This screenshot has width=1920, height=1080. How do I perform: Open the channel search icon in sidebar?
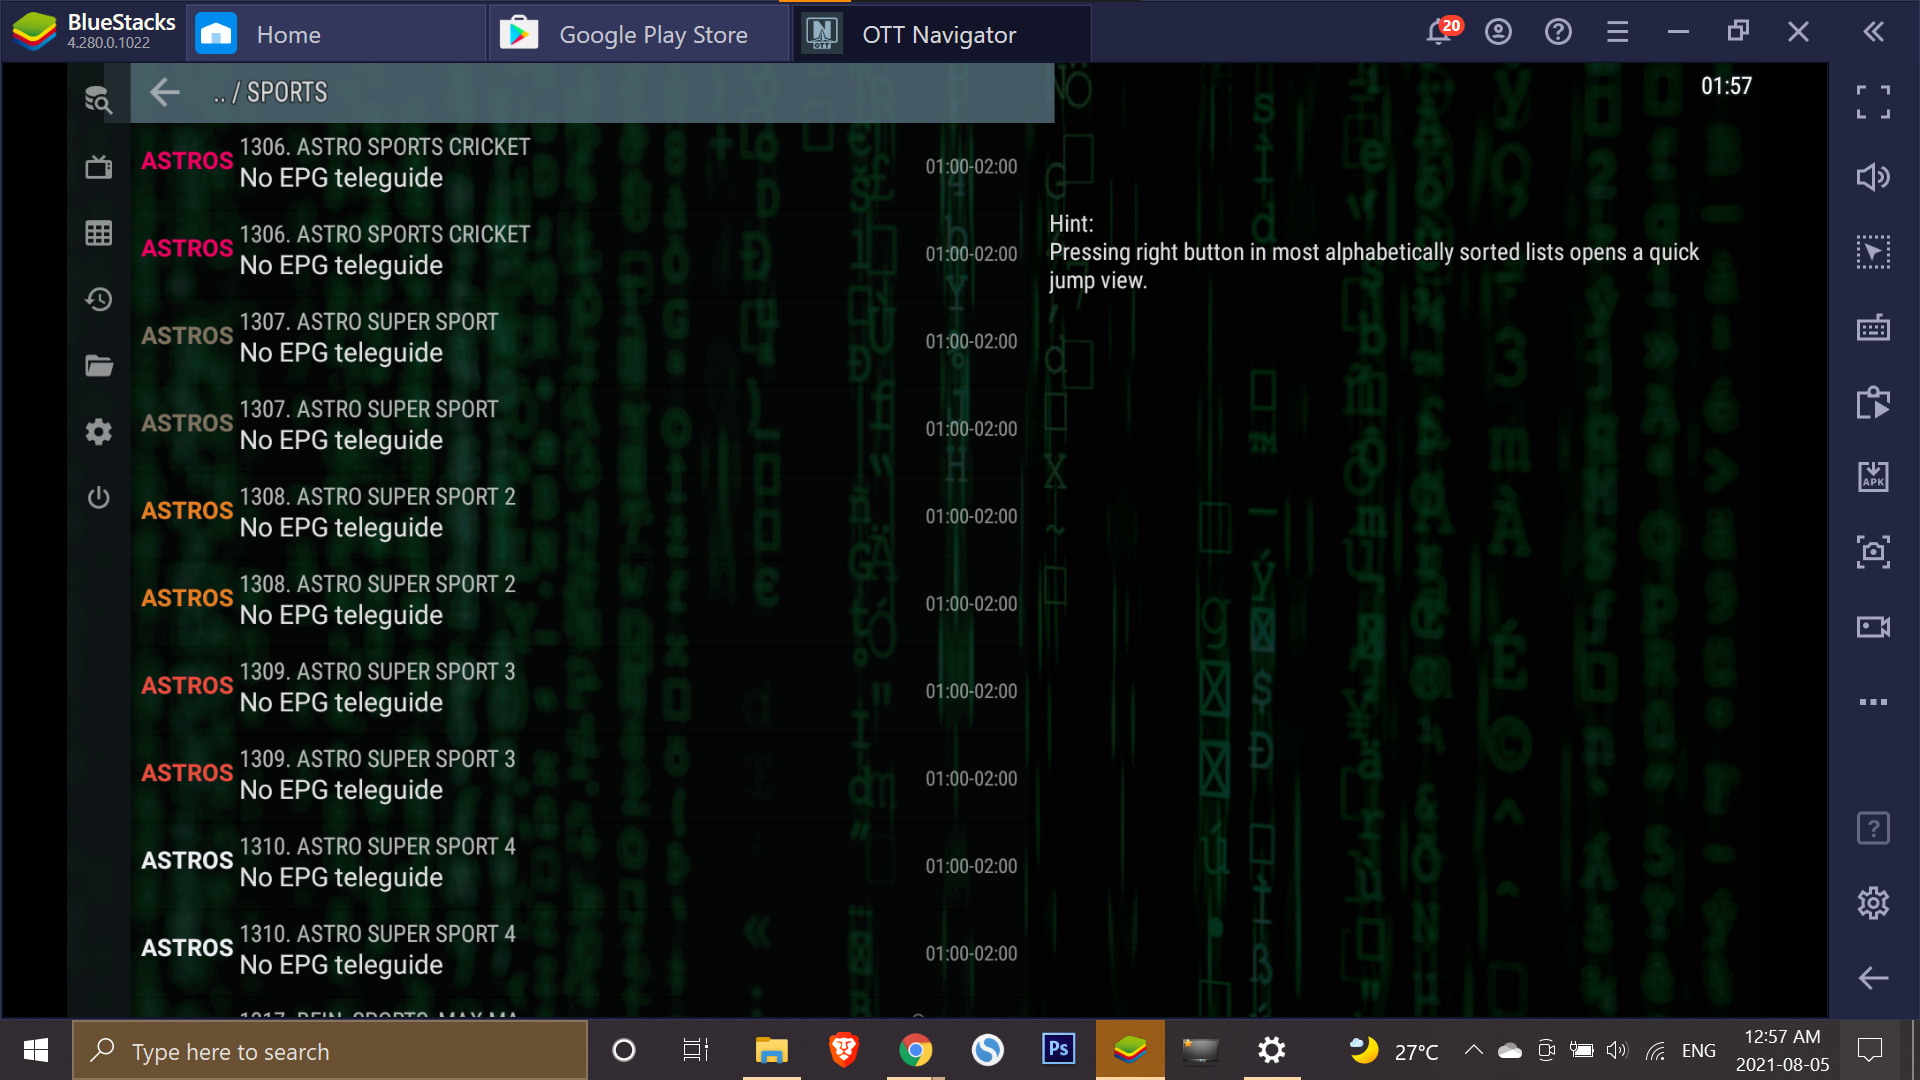click(98, 100)
